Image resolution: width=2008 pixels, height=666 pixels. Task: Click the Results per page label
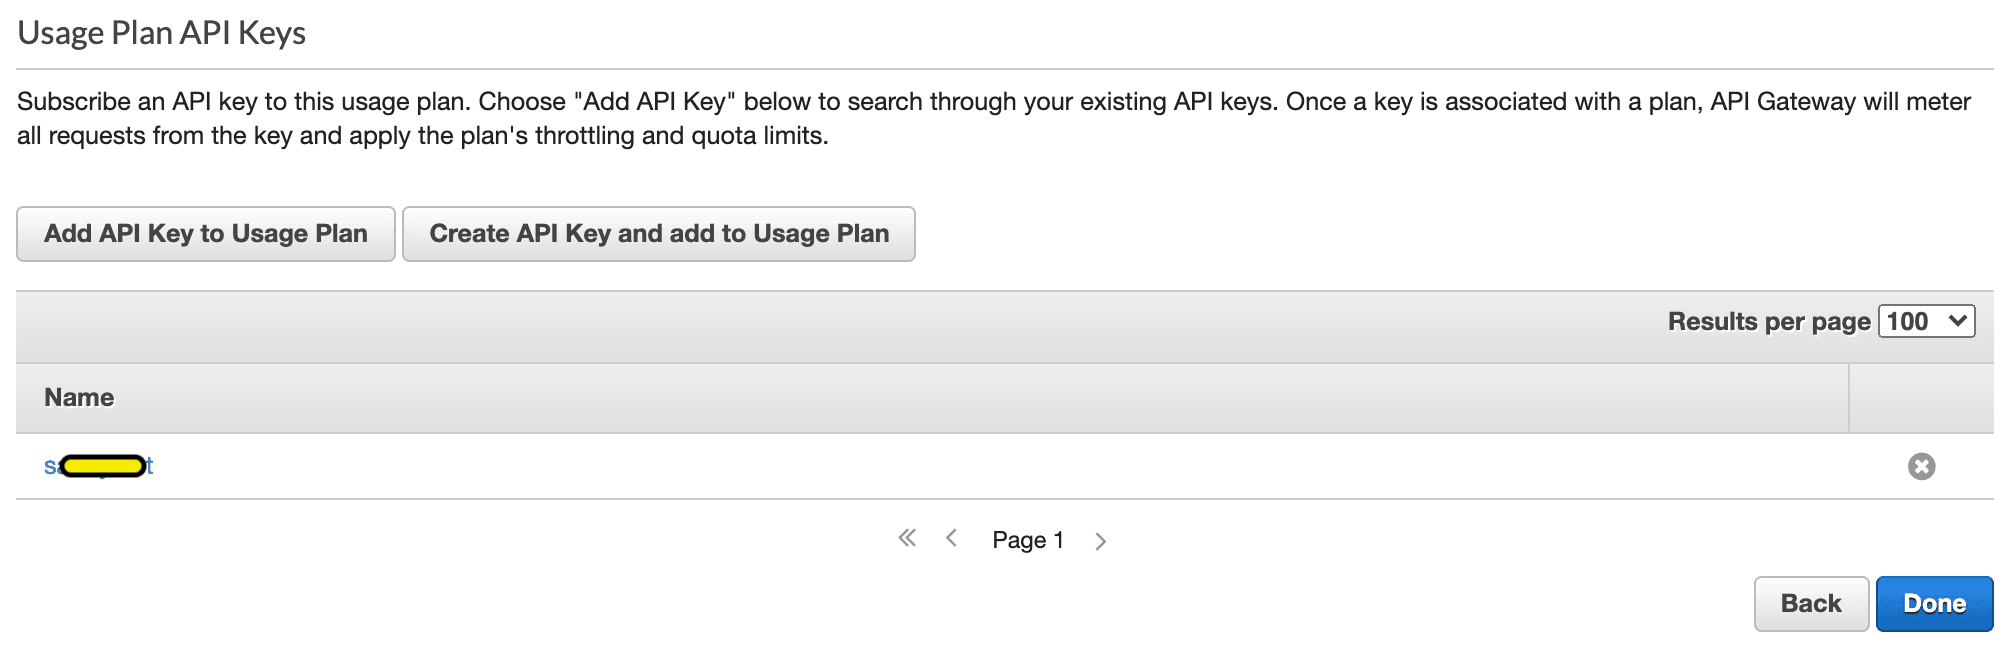pyautogui.click(x=1768, y=322)
